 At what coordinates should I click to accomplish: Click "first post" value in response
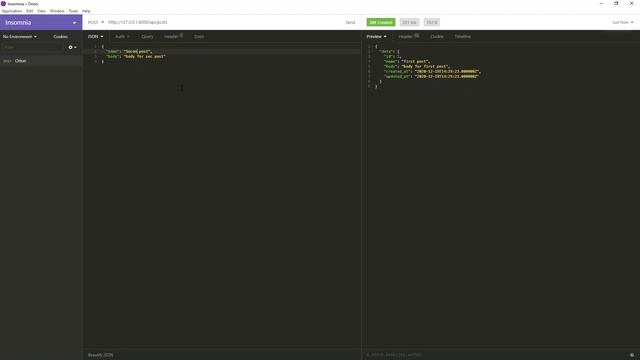415,61
